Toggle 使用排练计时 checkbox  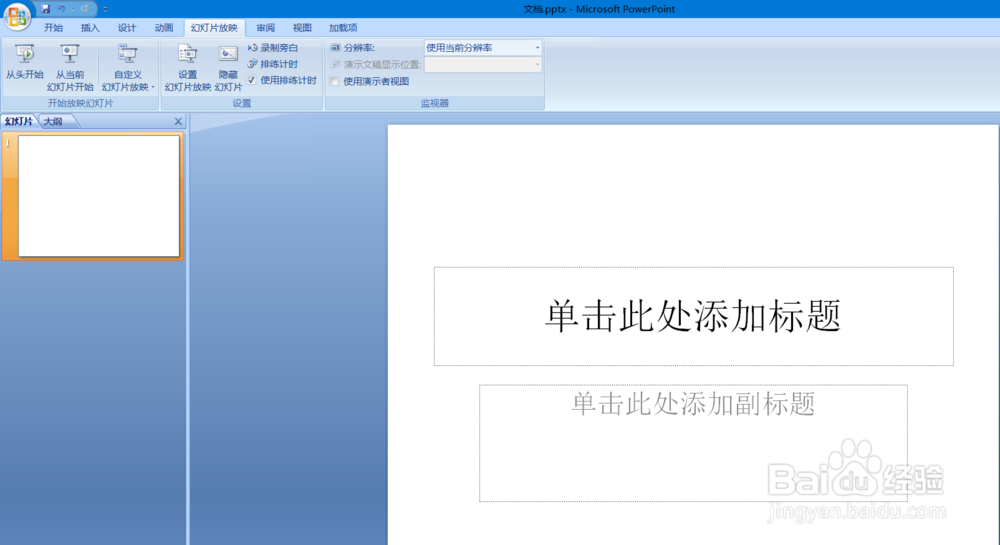click(x=252, y=80)
